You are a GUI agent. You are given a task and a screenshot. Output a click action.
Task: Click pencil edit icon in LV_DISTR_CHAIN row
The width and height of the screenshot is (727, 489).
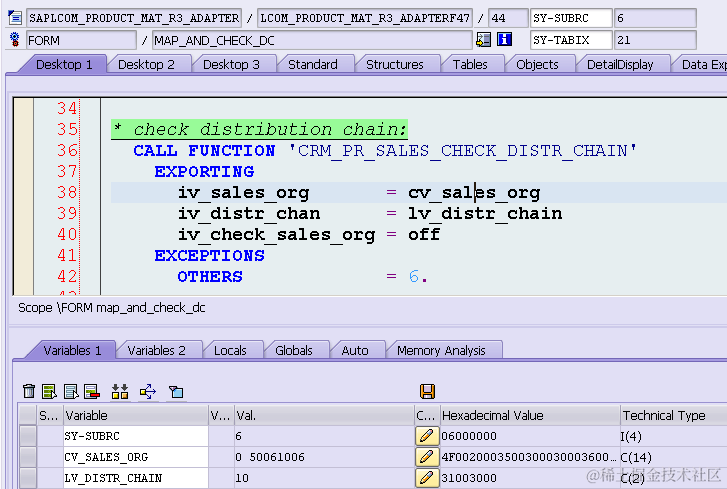(x=427, y=477)
